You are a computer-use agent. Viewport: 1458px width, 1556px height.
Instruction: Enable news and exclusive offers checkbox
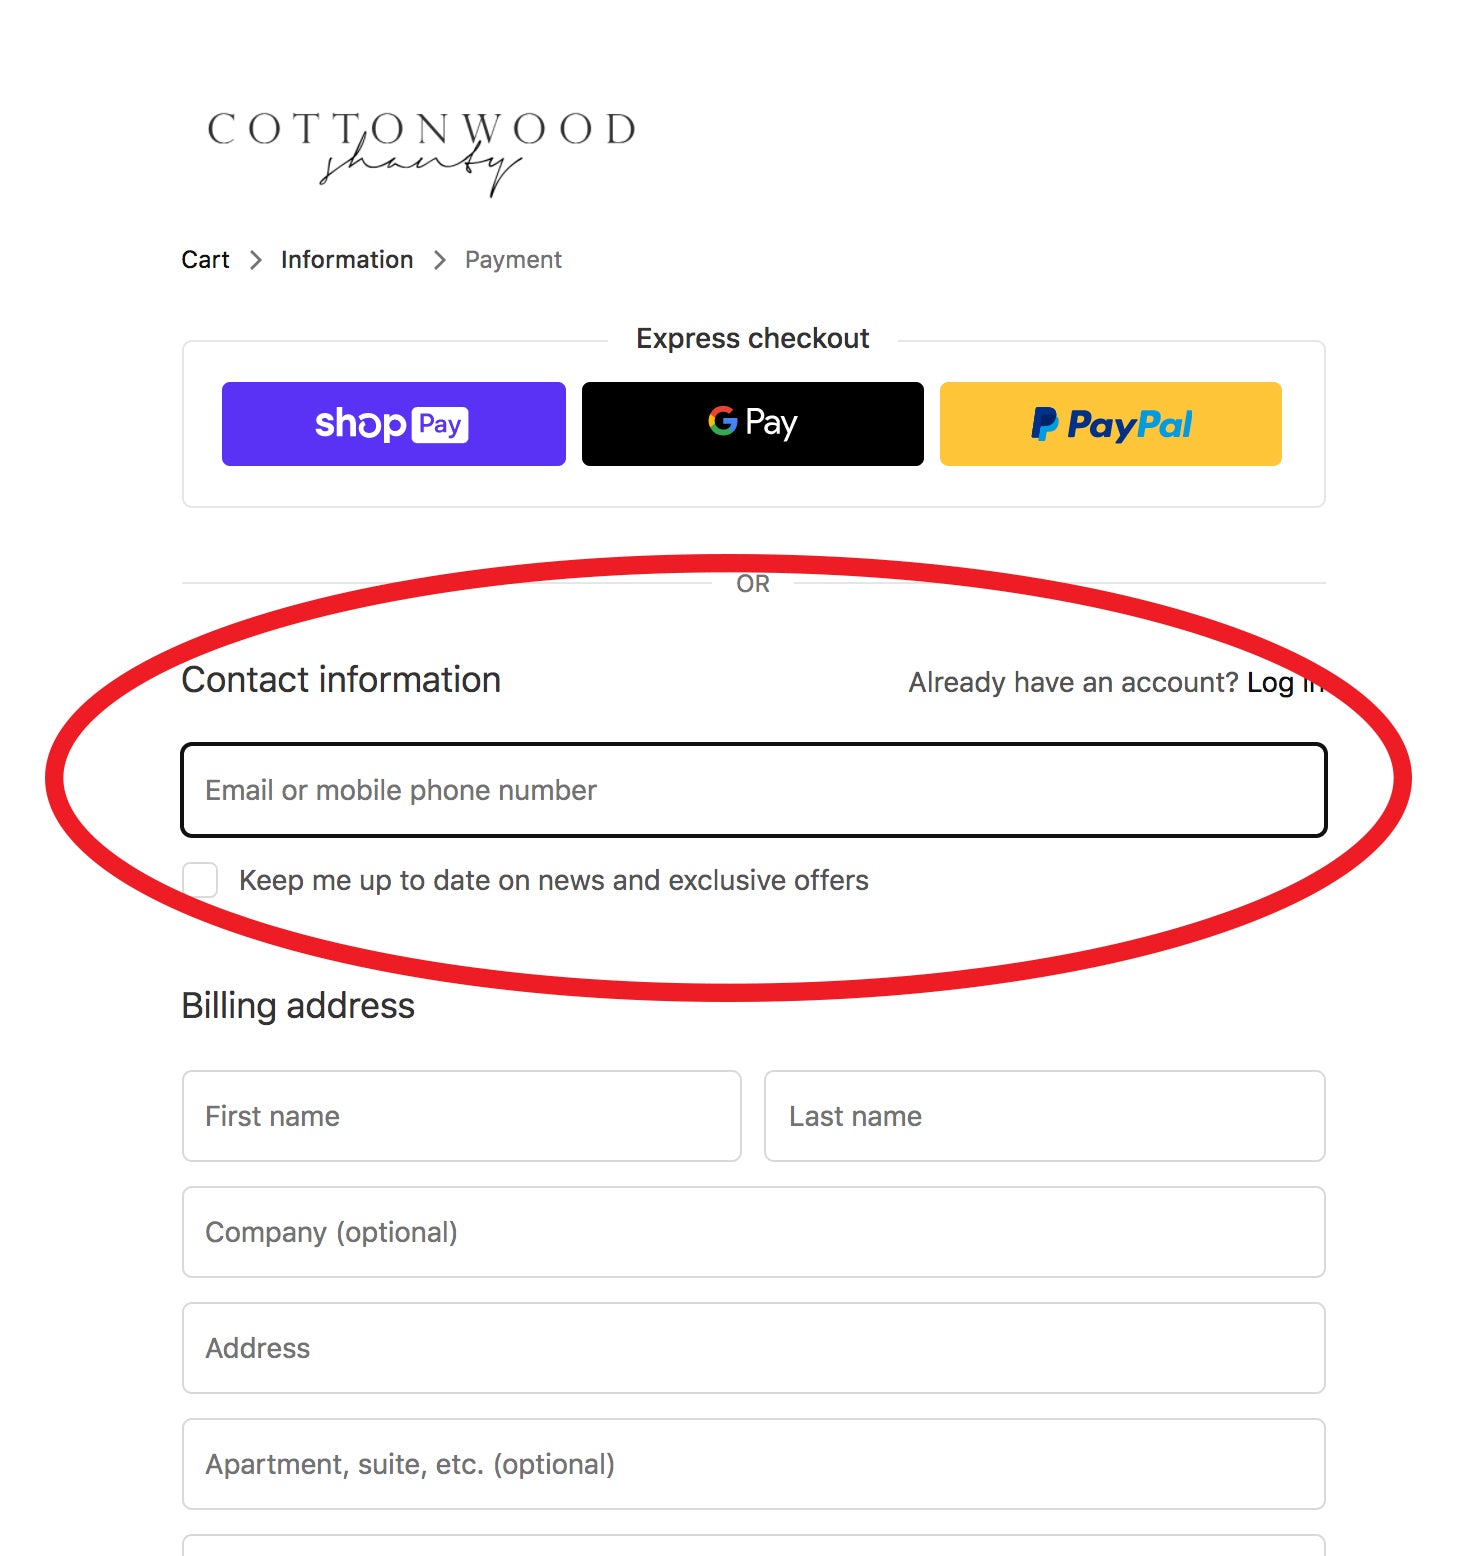click(200, 880)
